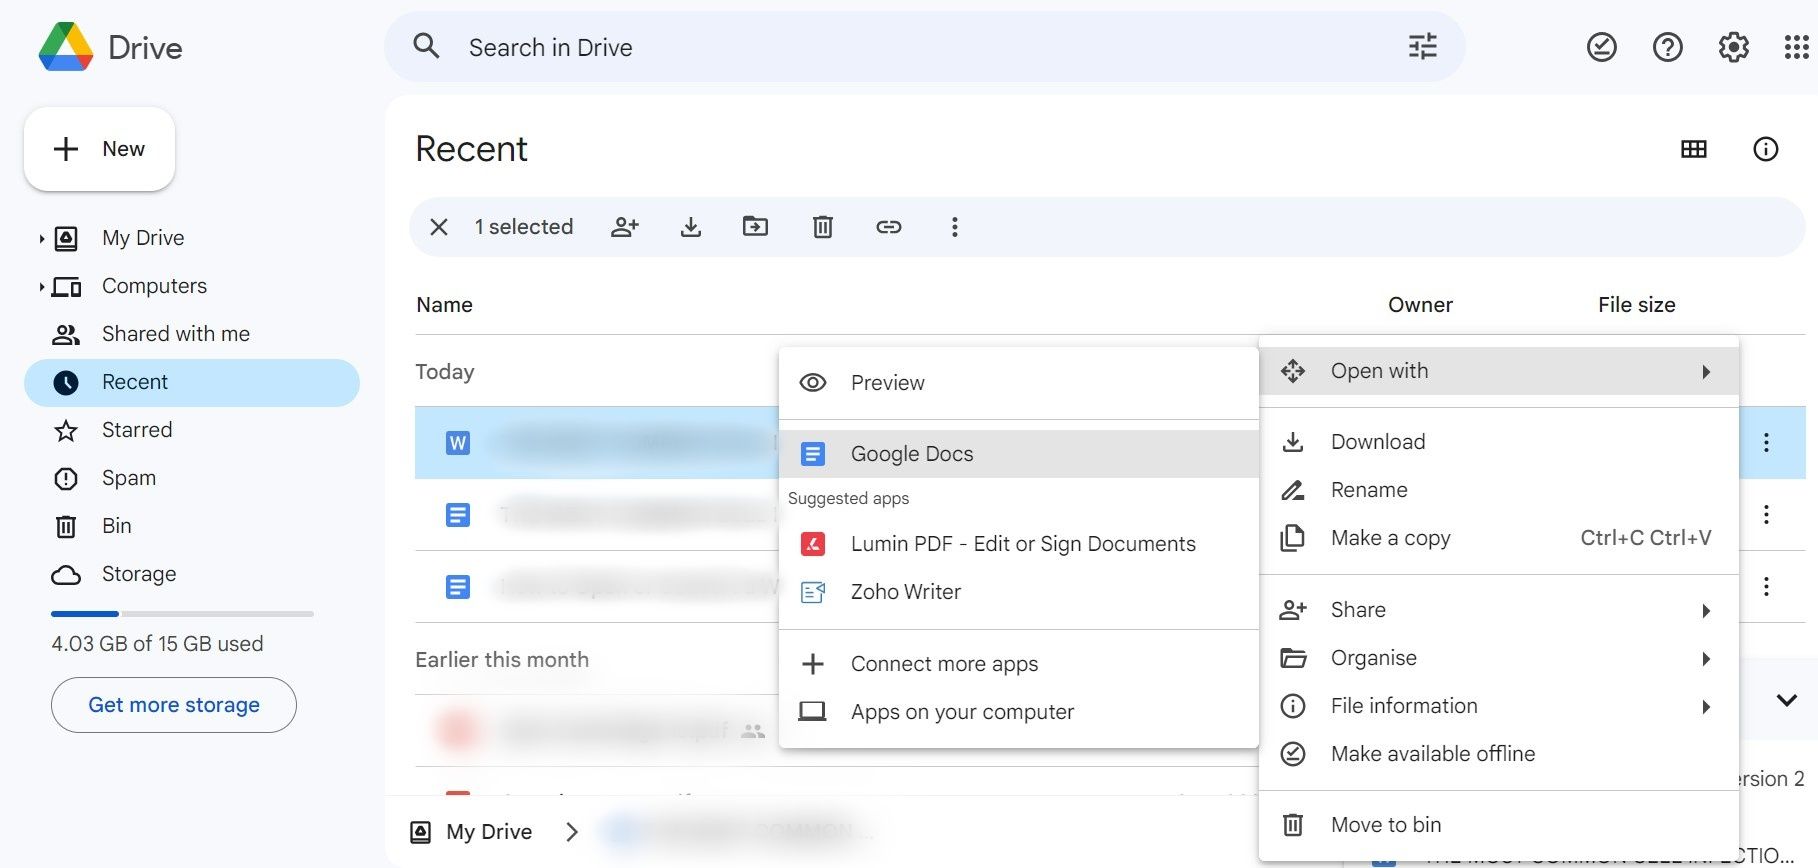Click the Search in Drive field
The width and height of the screenshot is (1818, 868).
pyautogui.click(x=900, y=47)
